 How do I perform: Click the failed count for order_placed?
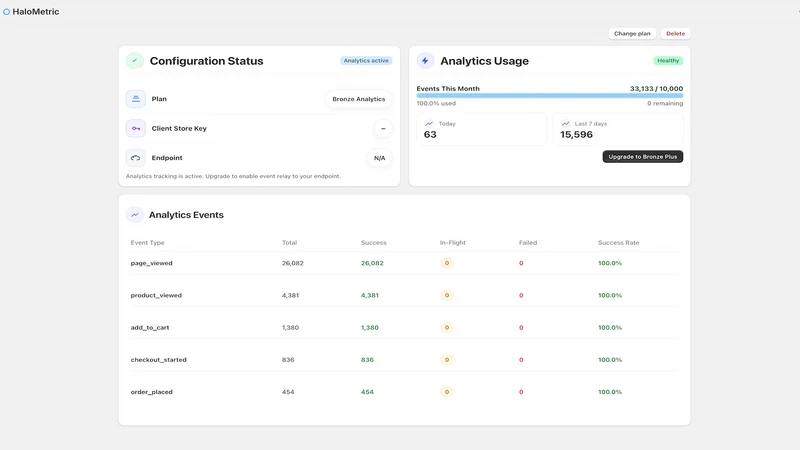[521, 392]
